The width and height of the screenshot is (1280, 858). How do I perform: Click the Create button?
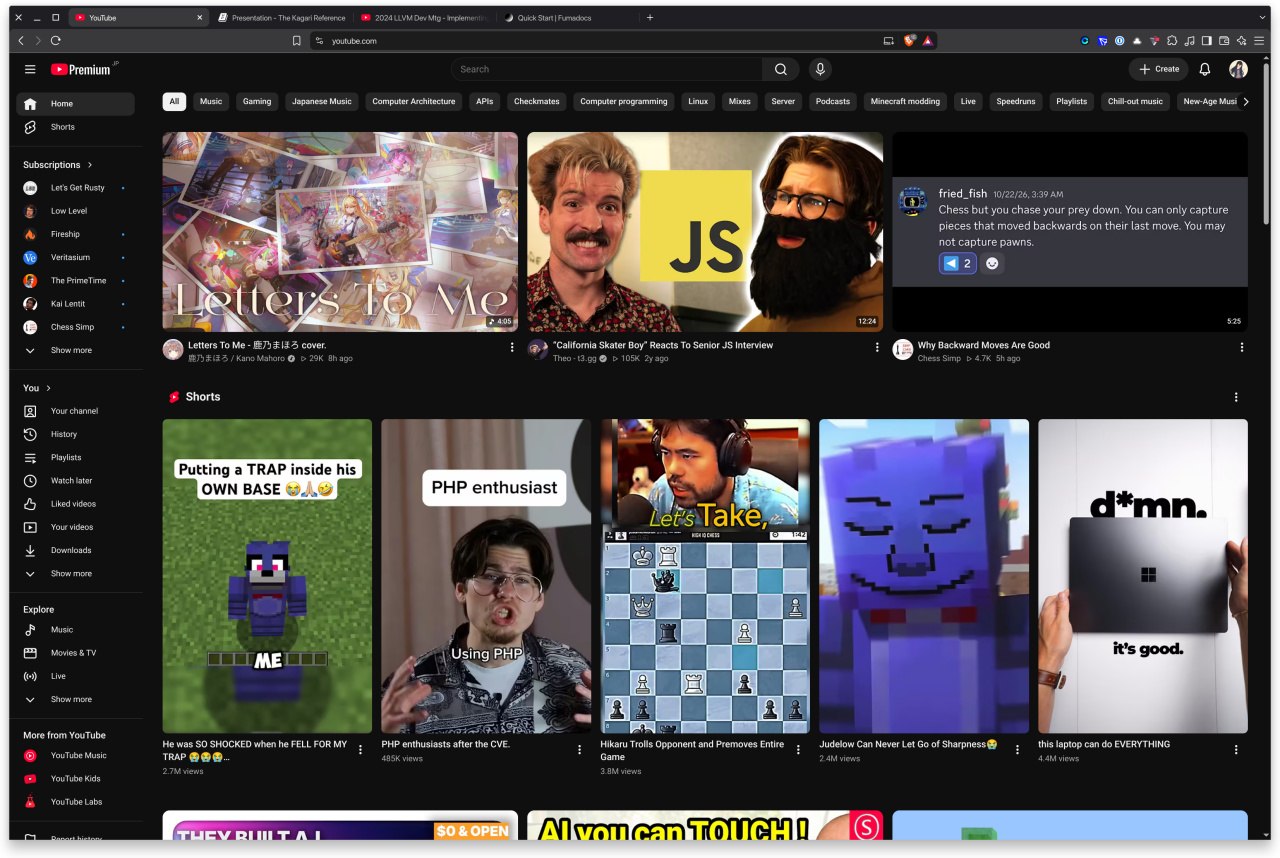coord(1159,69)
